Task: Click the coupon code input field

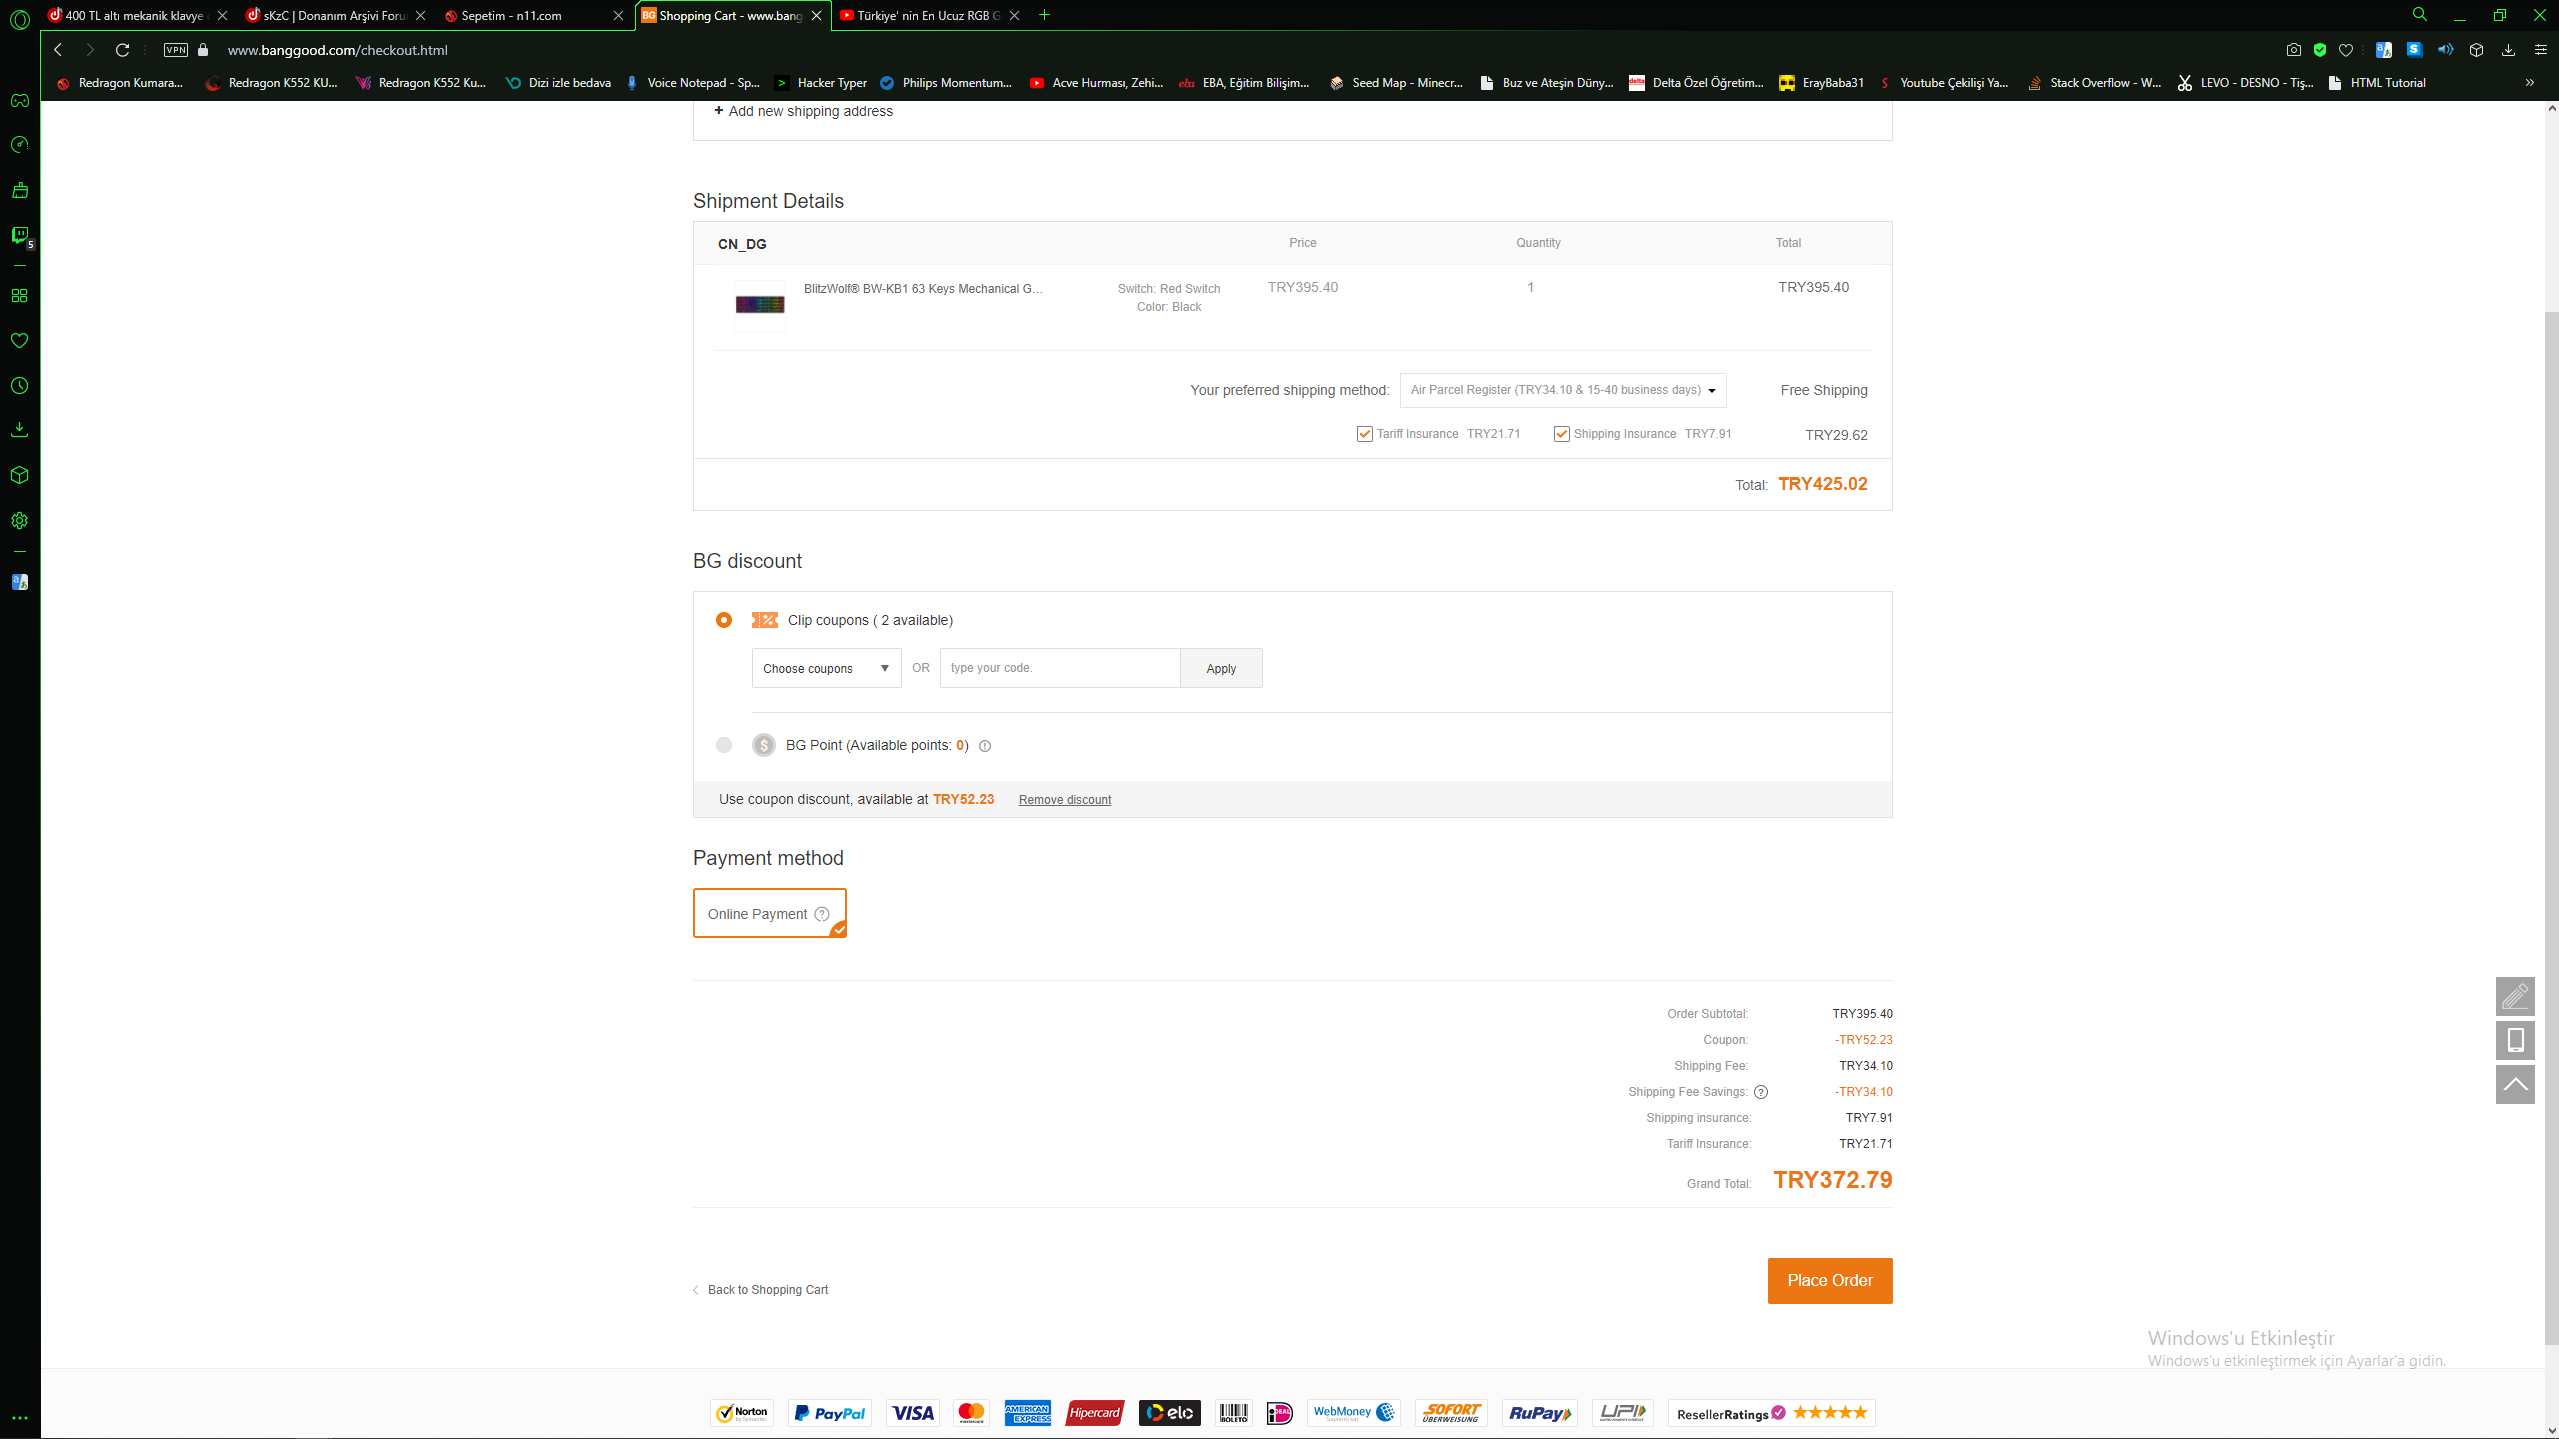Action: coord(1059,668)
